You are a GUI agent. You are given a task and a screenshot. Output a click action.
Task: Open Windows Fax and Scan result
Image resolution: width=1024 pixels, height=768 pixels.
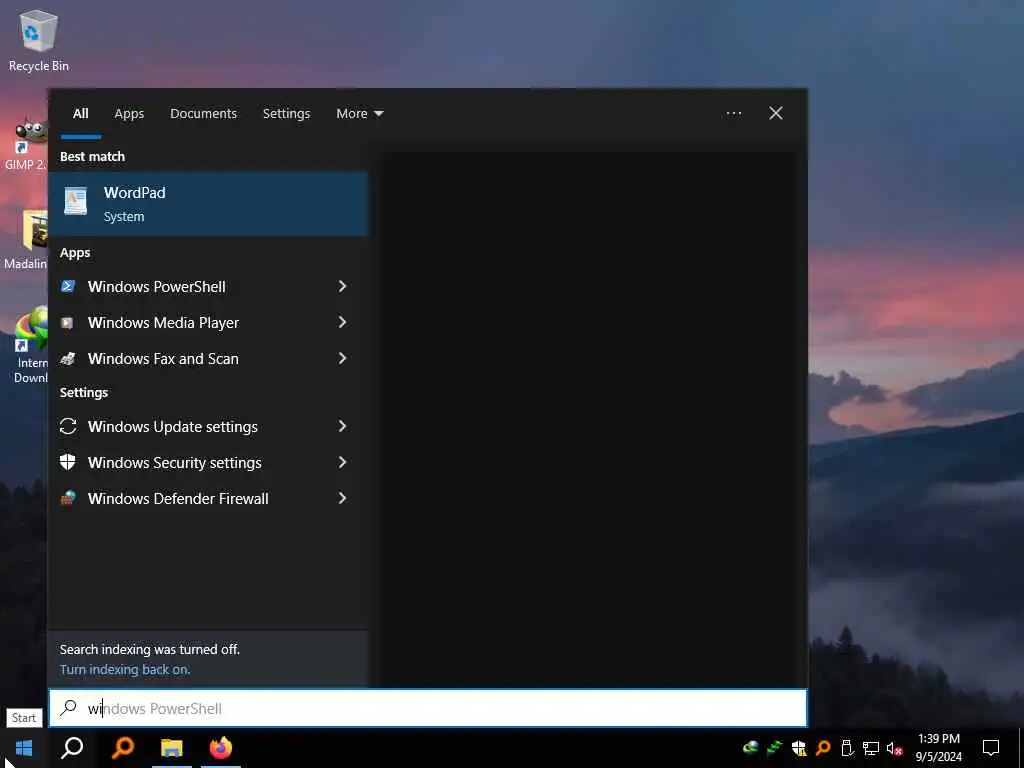pyautogui.click(x=208, y=358)
